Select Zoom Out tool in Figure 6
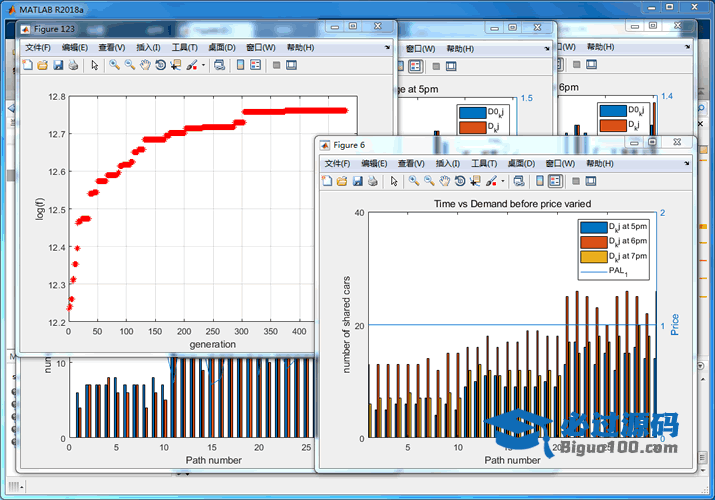Image resolution: width=715 pixels, height=500 pixels. pyautogui.click(x=429, y=181)
